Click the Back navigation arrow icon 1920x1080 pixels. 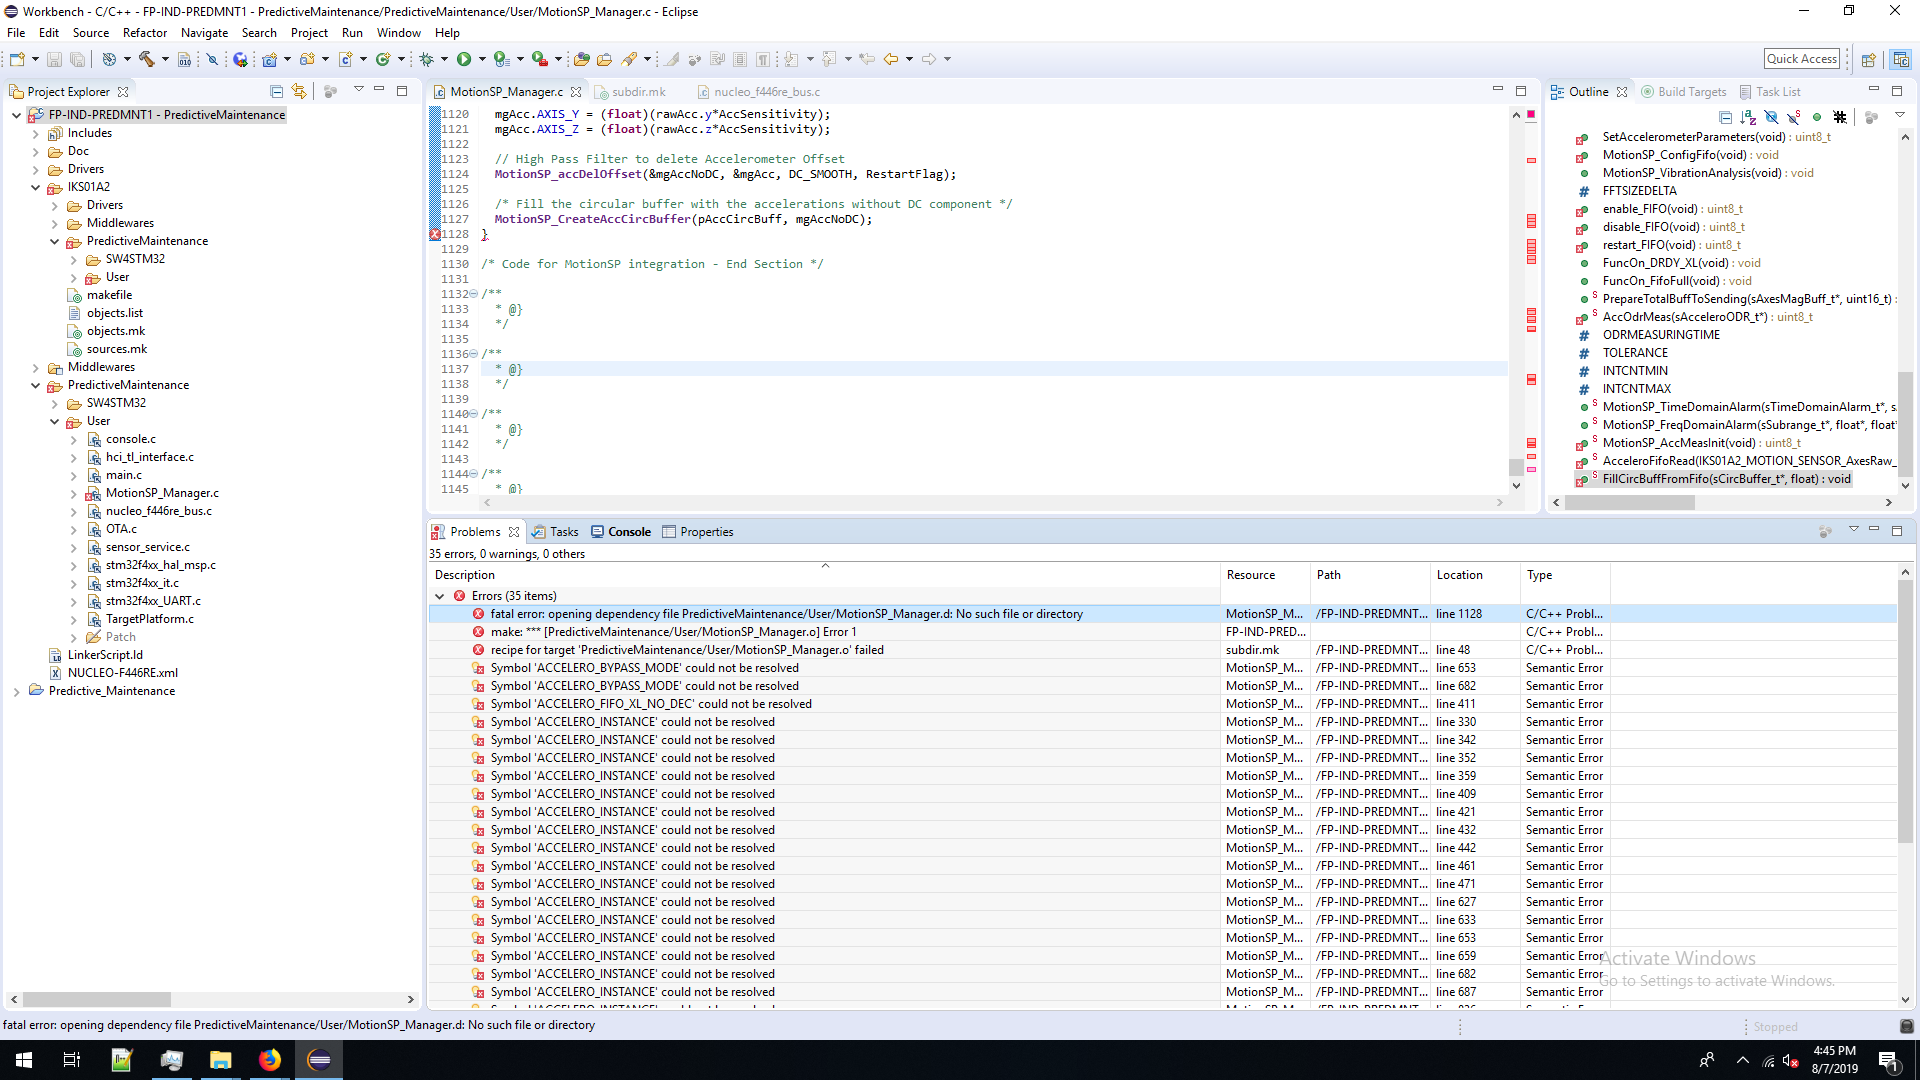[x=890, y=59]
